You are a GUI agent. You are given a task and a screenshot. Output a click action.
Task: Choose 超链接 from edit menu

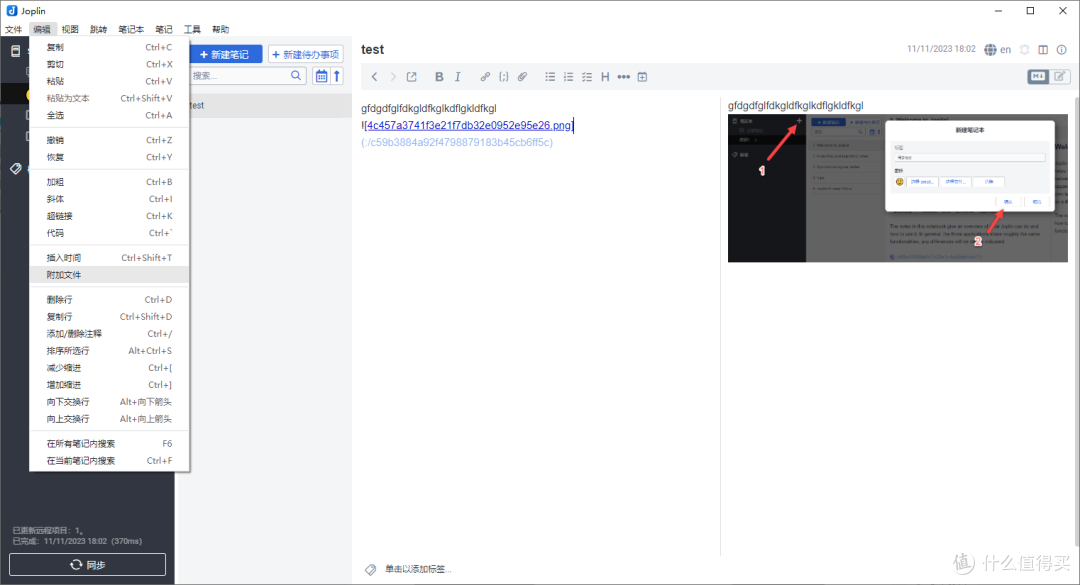(109, 216)
